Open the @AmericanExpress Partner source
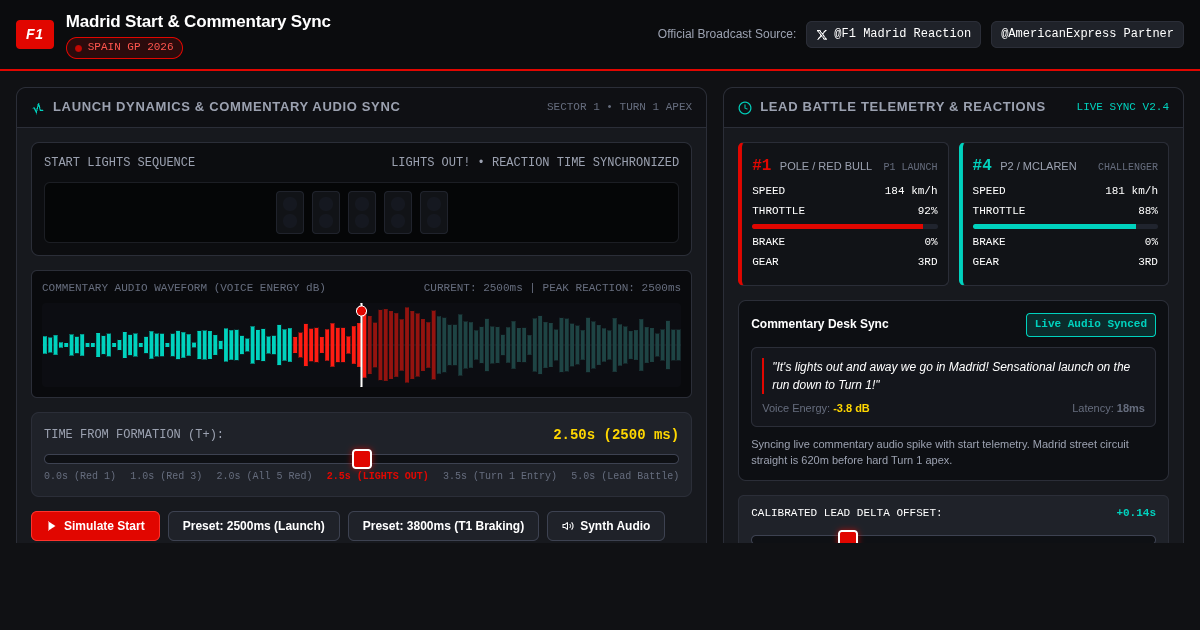The width and height of the screenshot is (1200, 630). (1087, 35)
